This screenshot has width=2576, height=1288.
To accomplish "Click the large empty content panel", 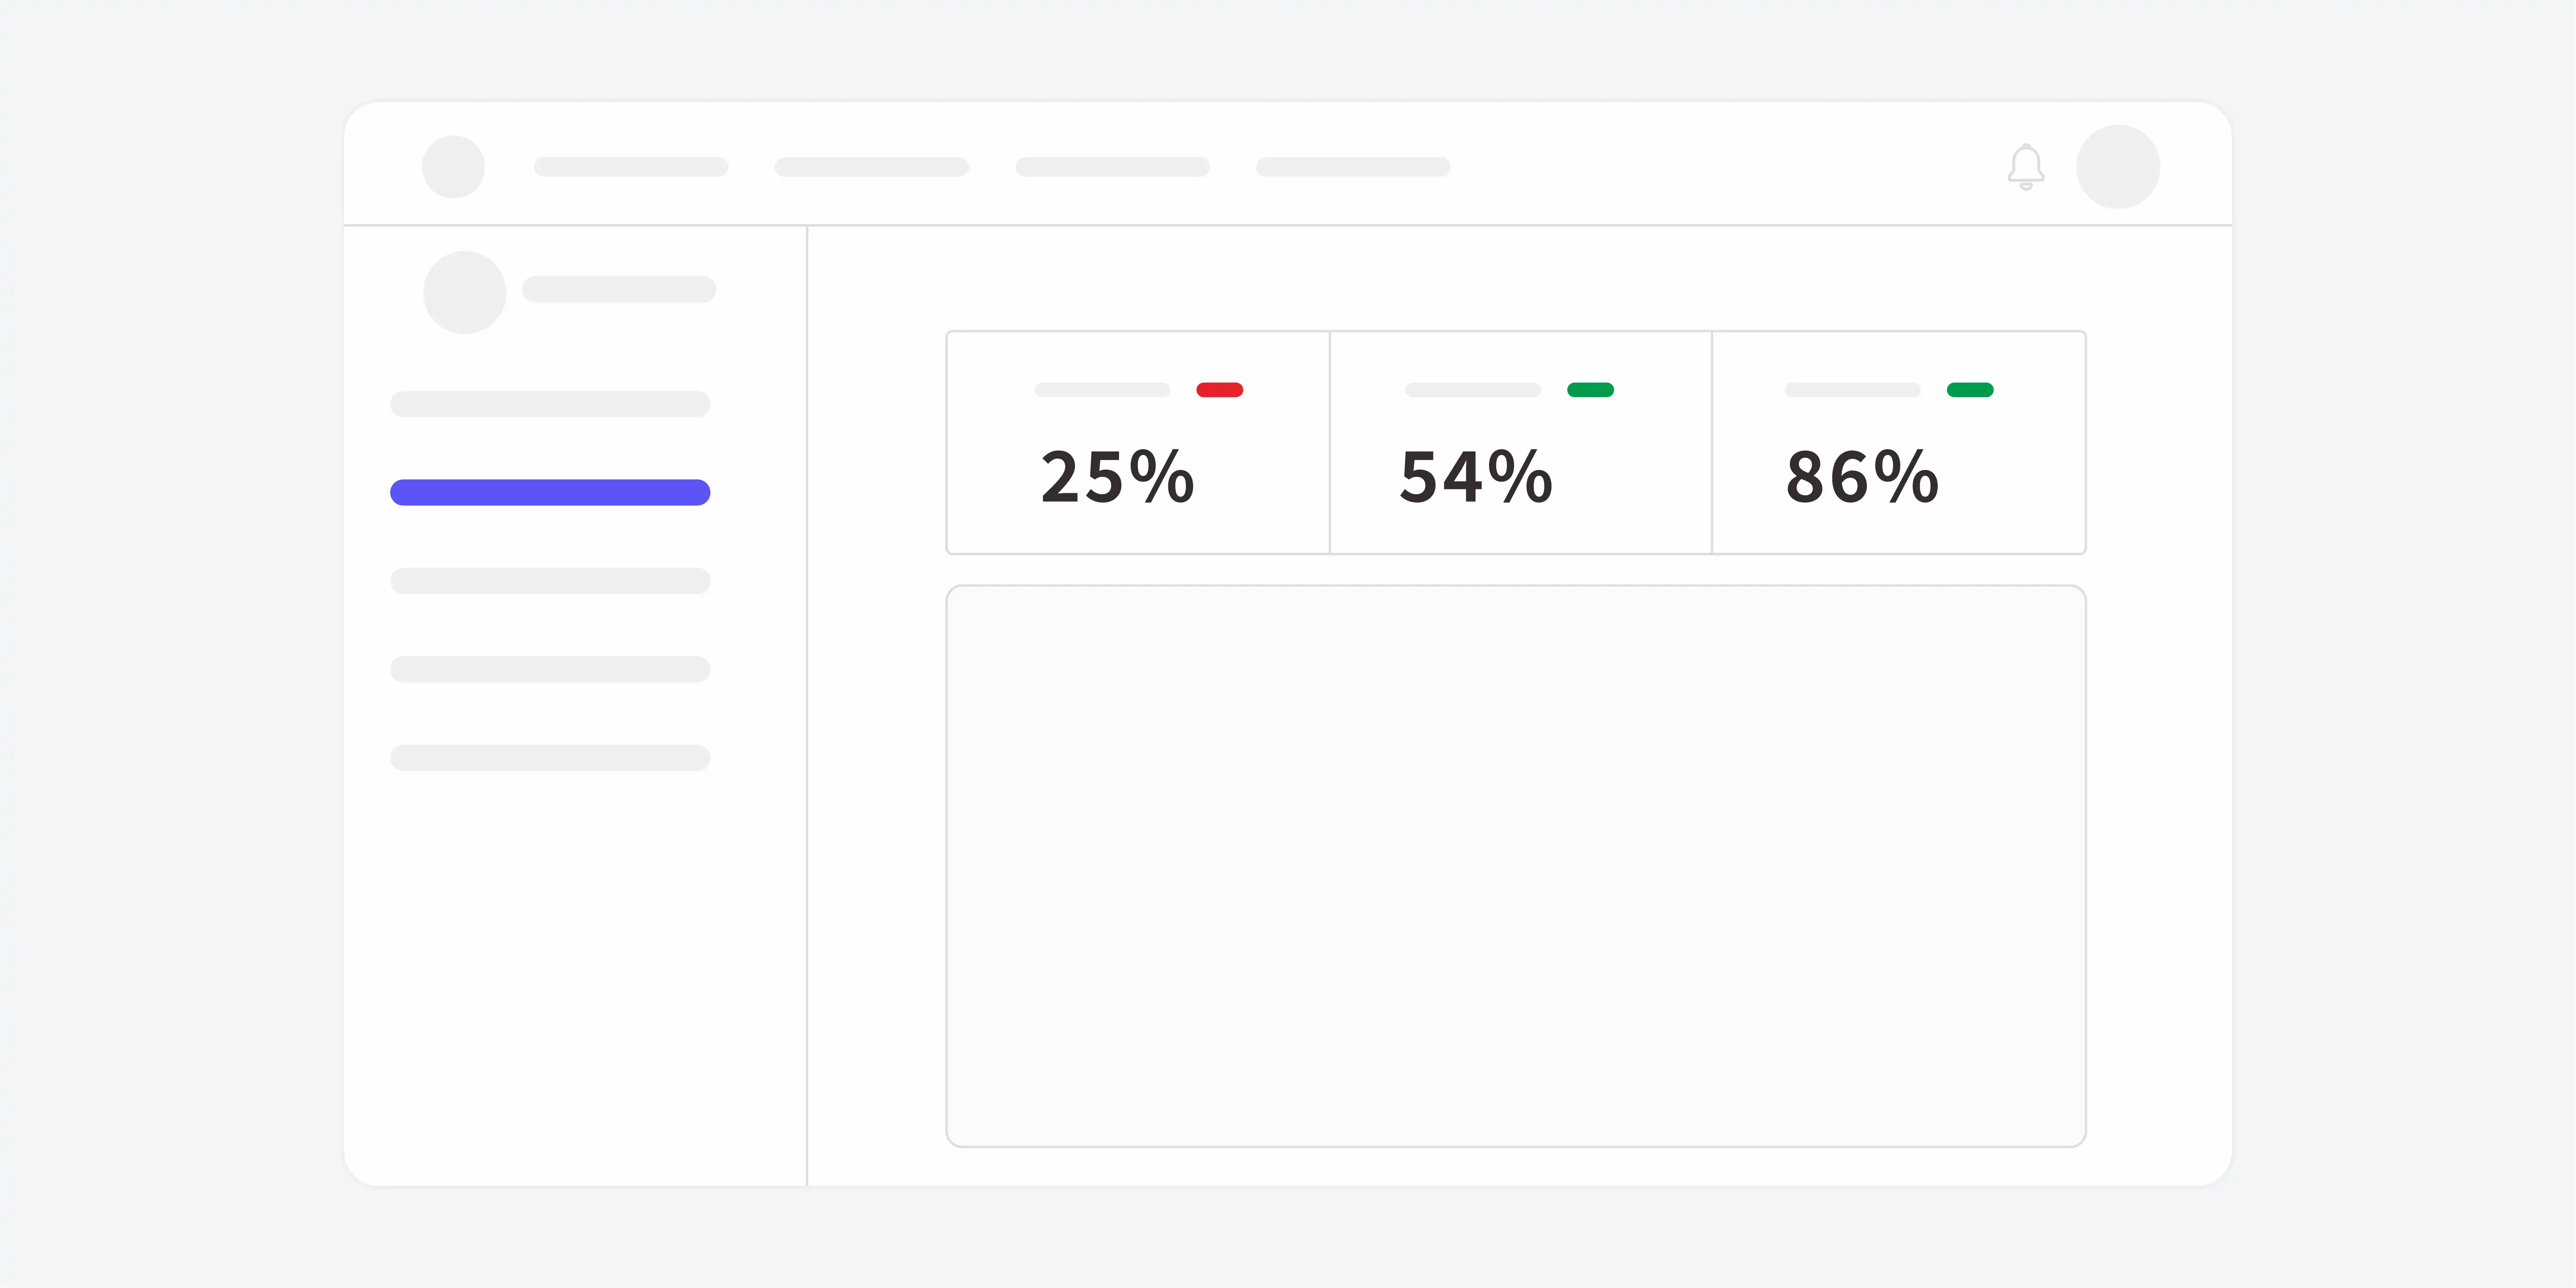I will tap(1516, 866).
